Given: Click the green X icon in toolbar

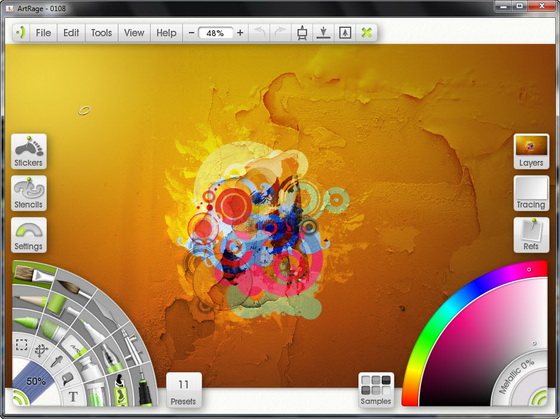Looking at the screenshot, I should pos(366,33).
